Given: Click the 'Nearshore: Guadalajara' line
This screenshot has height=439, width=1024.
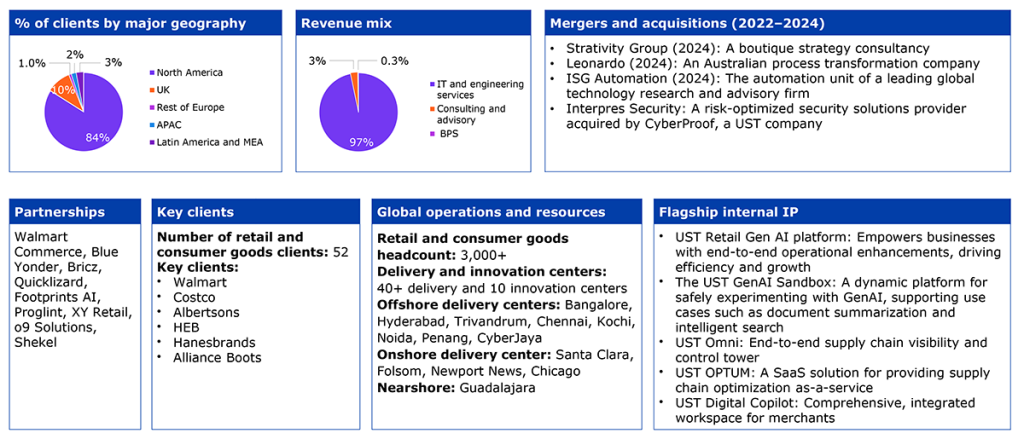Looking at the screenshot, I should [x=456, y=387].
